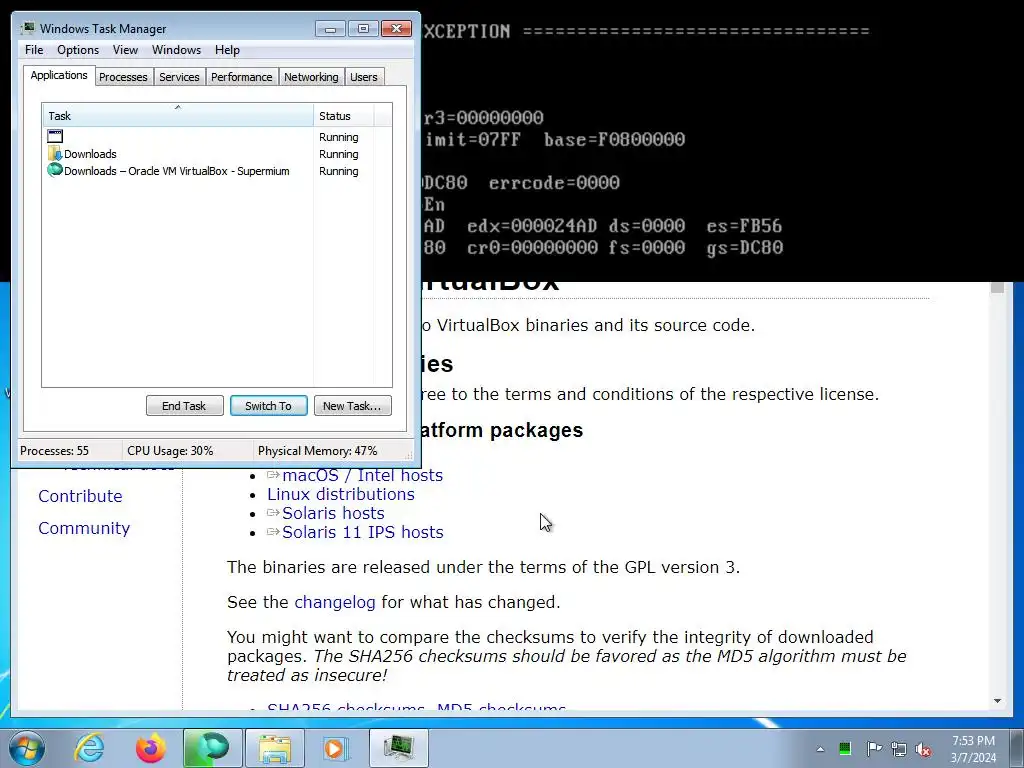Select Downloads folder task row
The width and height of the screenshot is (1024, 768).
[x=178, y=154]
